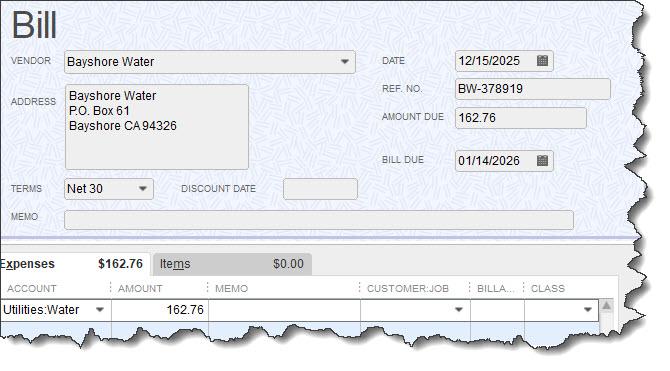Click the Amount Due field 162.76

(520, 118)
